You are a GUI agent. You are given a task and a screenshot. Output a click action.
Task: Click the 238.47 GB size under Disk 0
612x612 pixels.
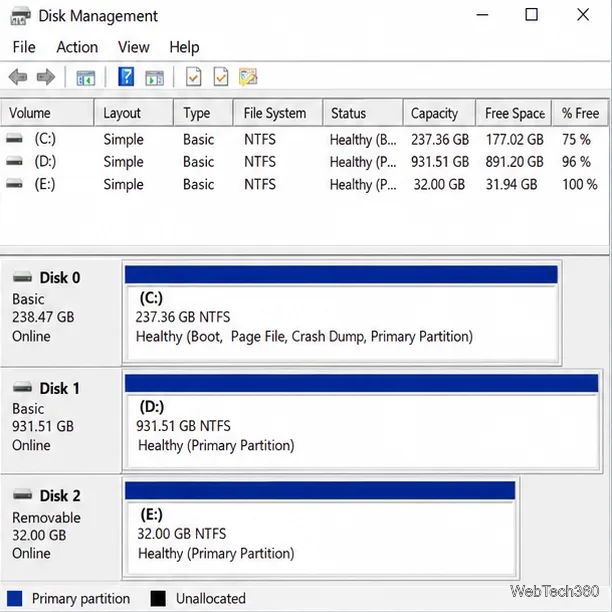[43, 317]
